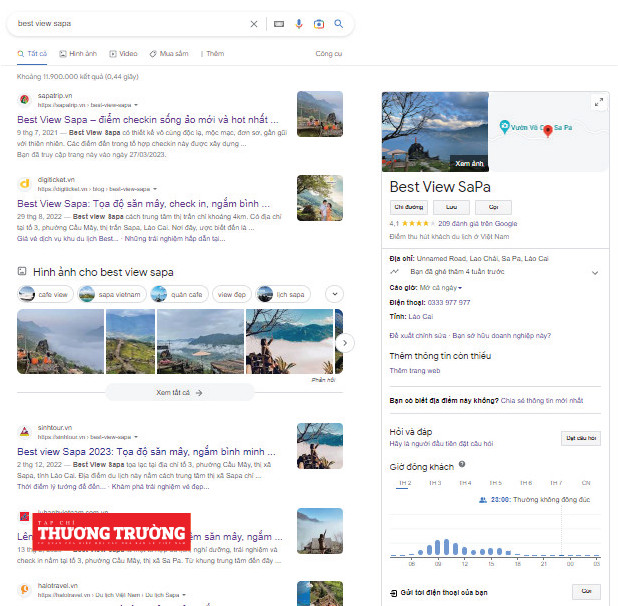Expand the map with the fullscreen icon
The width and height of the screenshot is (618, 606).
(x=598, y=102)
